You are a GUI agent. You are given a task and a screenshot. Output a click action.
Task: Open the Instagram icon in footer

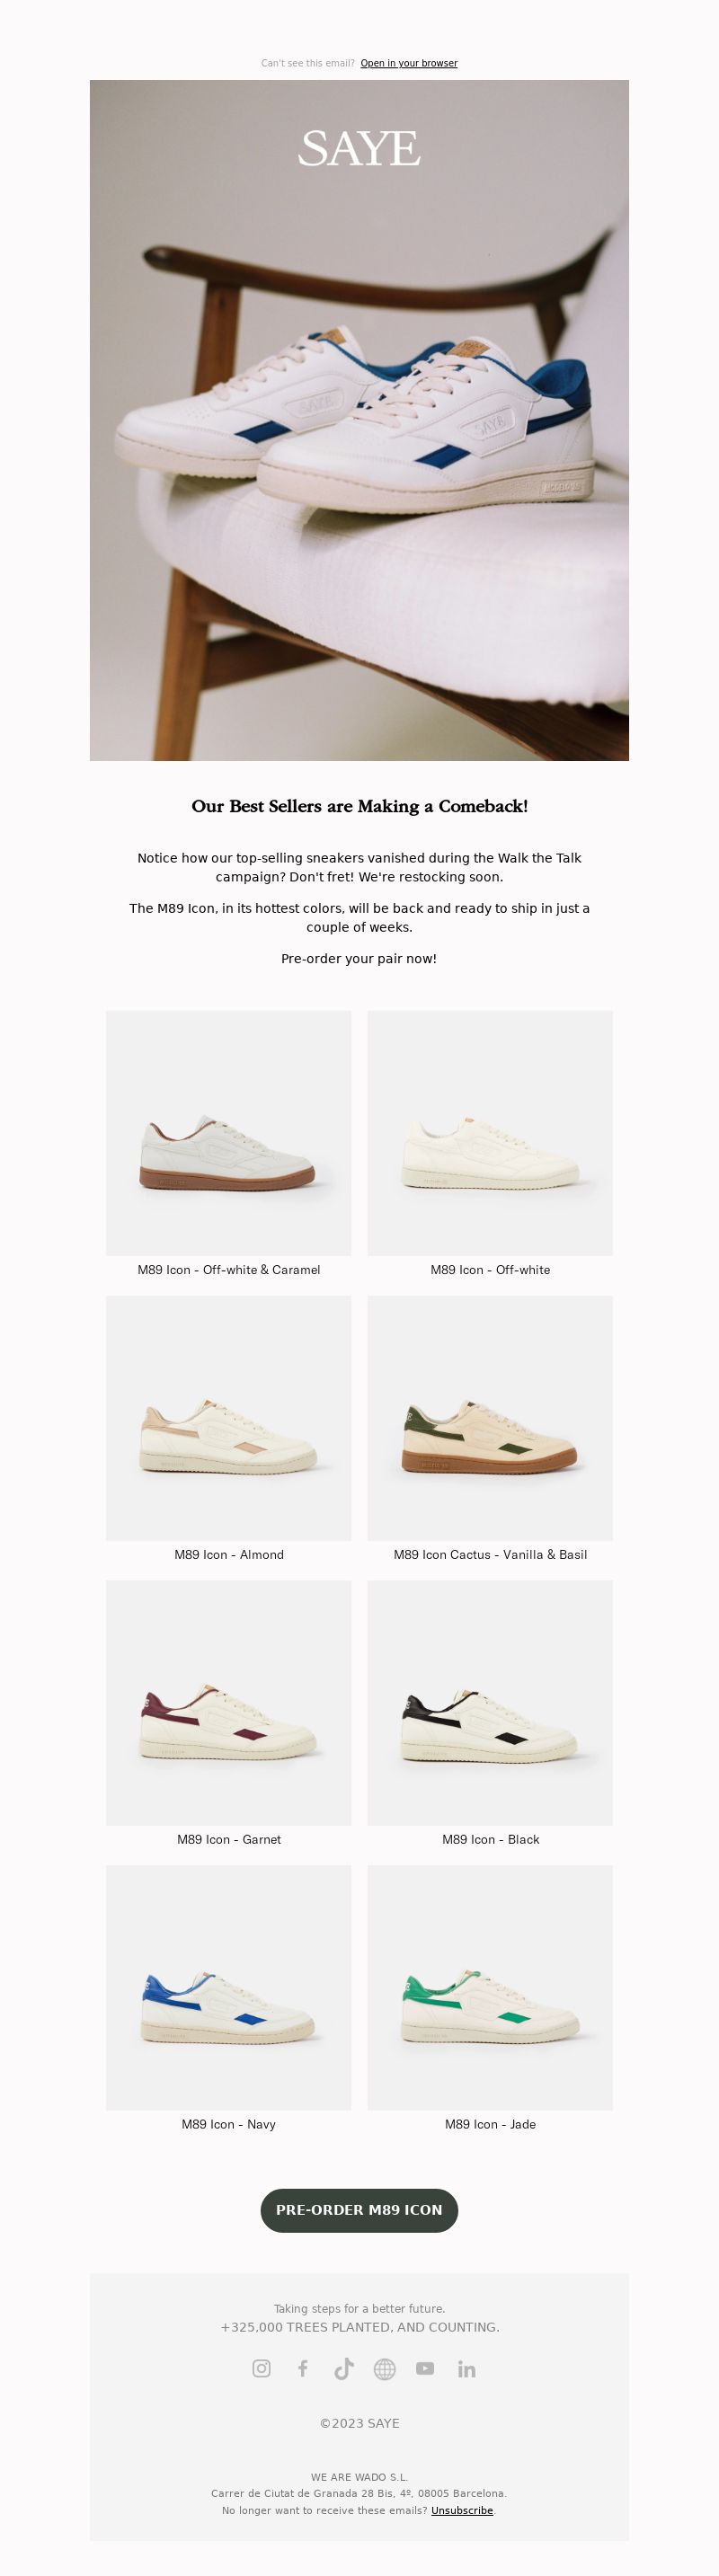coord(261,2368)
